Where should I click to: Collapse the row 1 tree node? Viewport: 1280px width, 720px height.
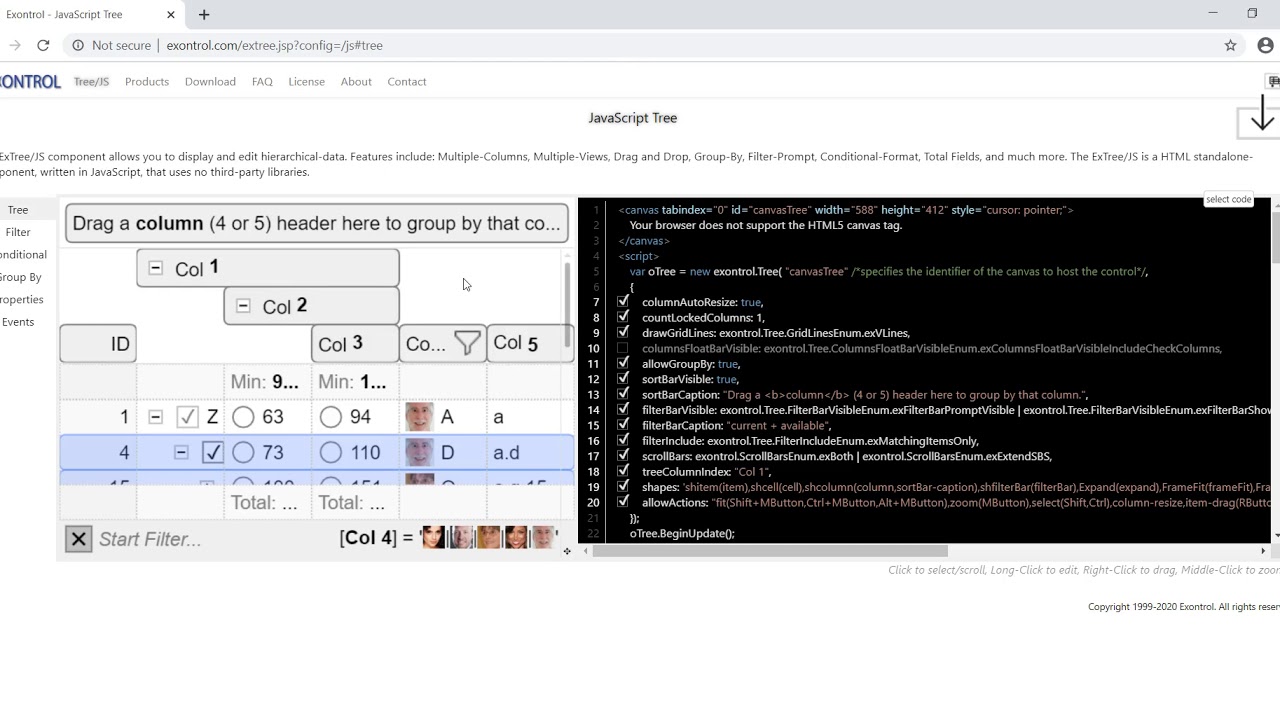point(155,417)
